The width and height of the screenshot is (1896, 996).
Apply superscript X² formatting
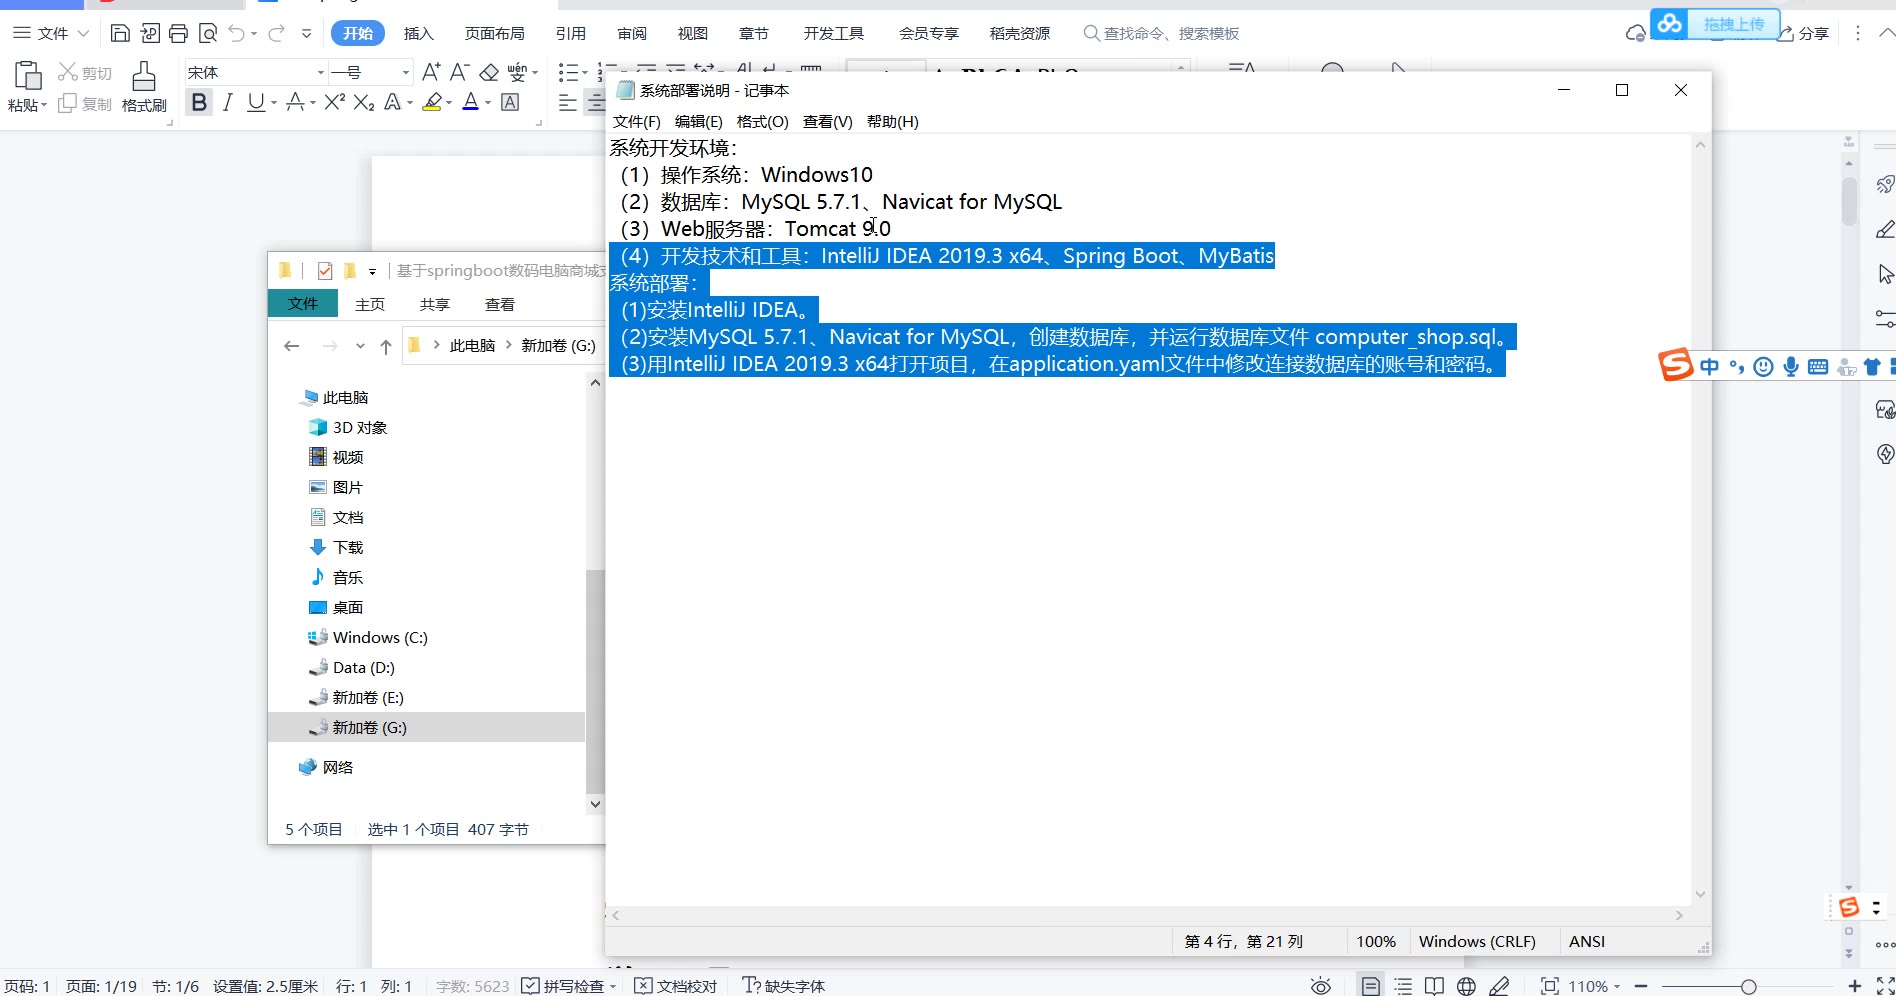point(335,102)
